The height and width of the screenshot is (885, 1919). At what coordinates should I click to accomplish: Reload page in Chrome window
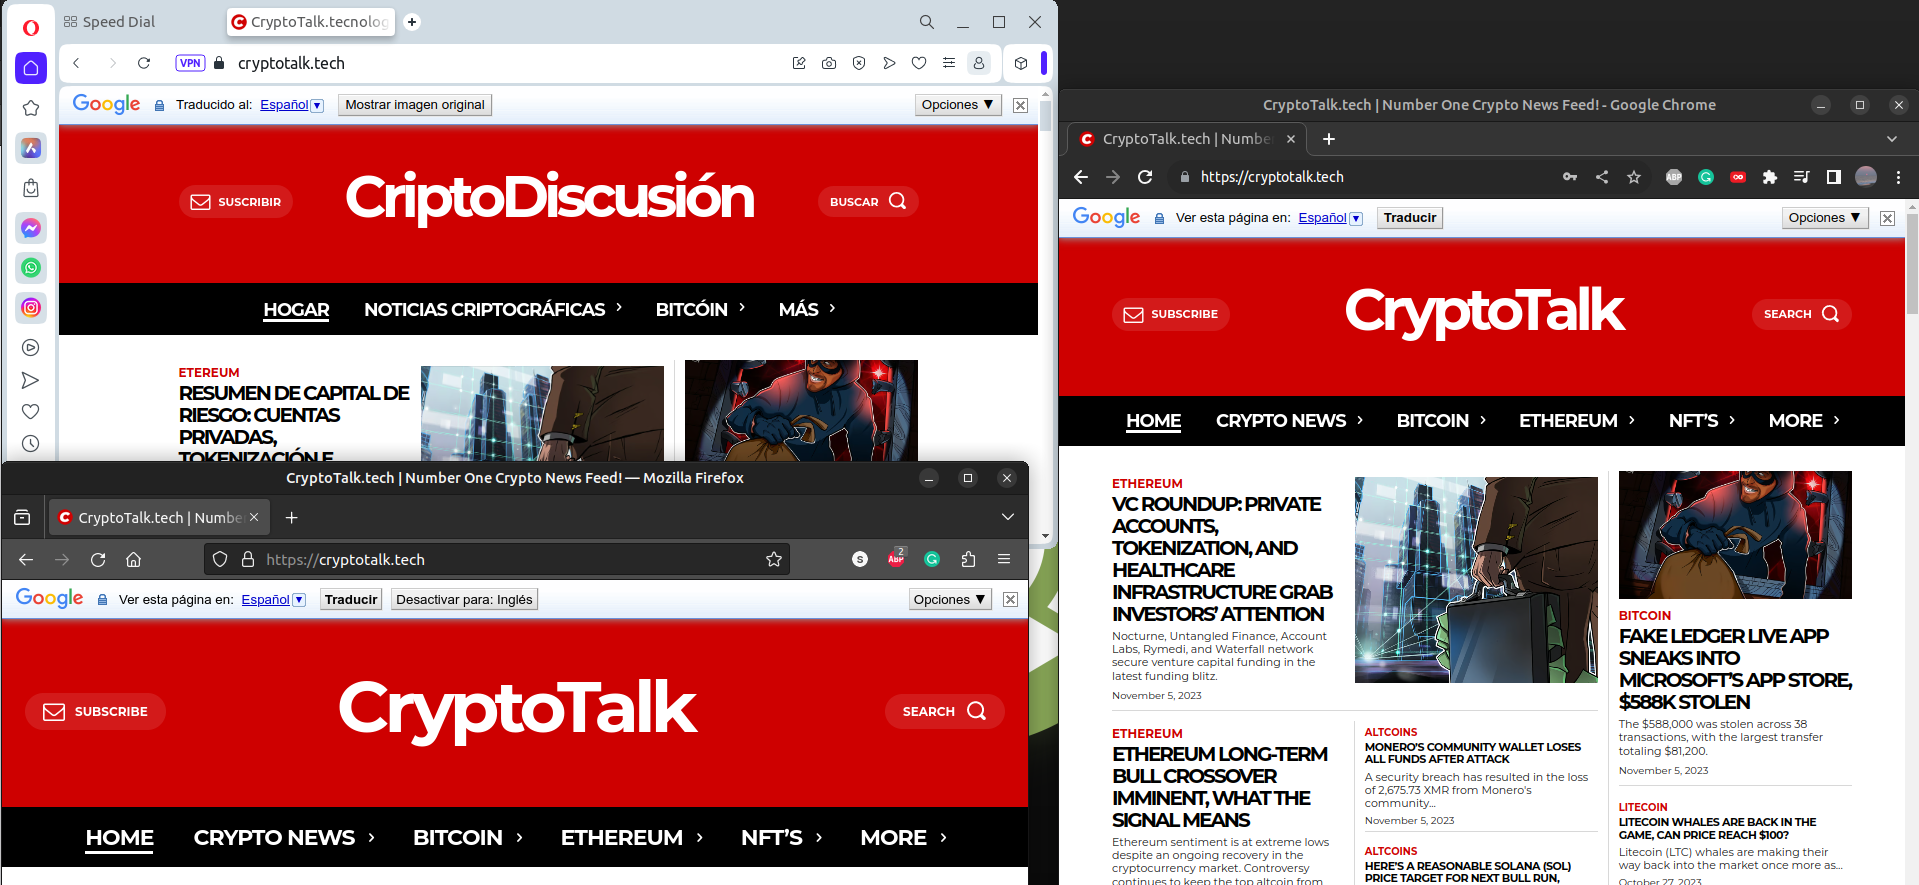(x=1145, y=177)
